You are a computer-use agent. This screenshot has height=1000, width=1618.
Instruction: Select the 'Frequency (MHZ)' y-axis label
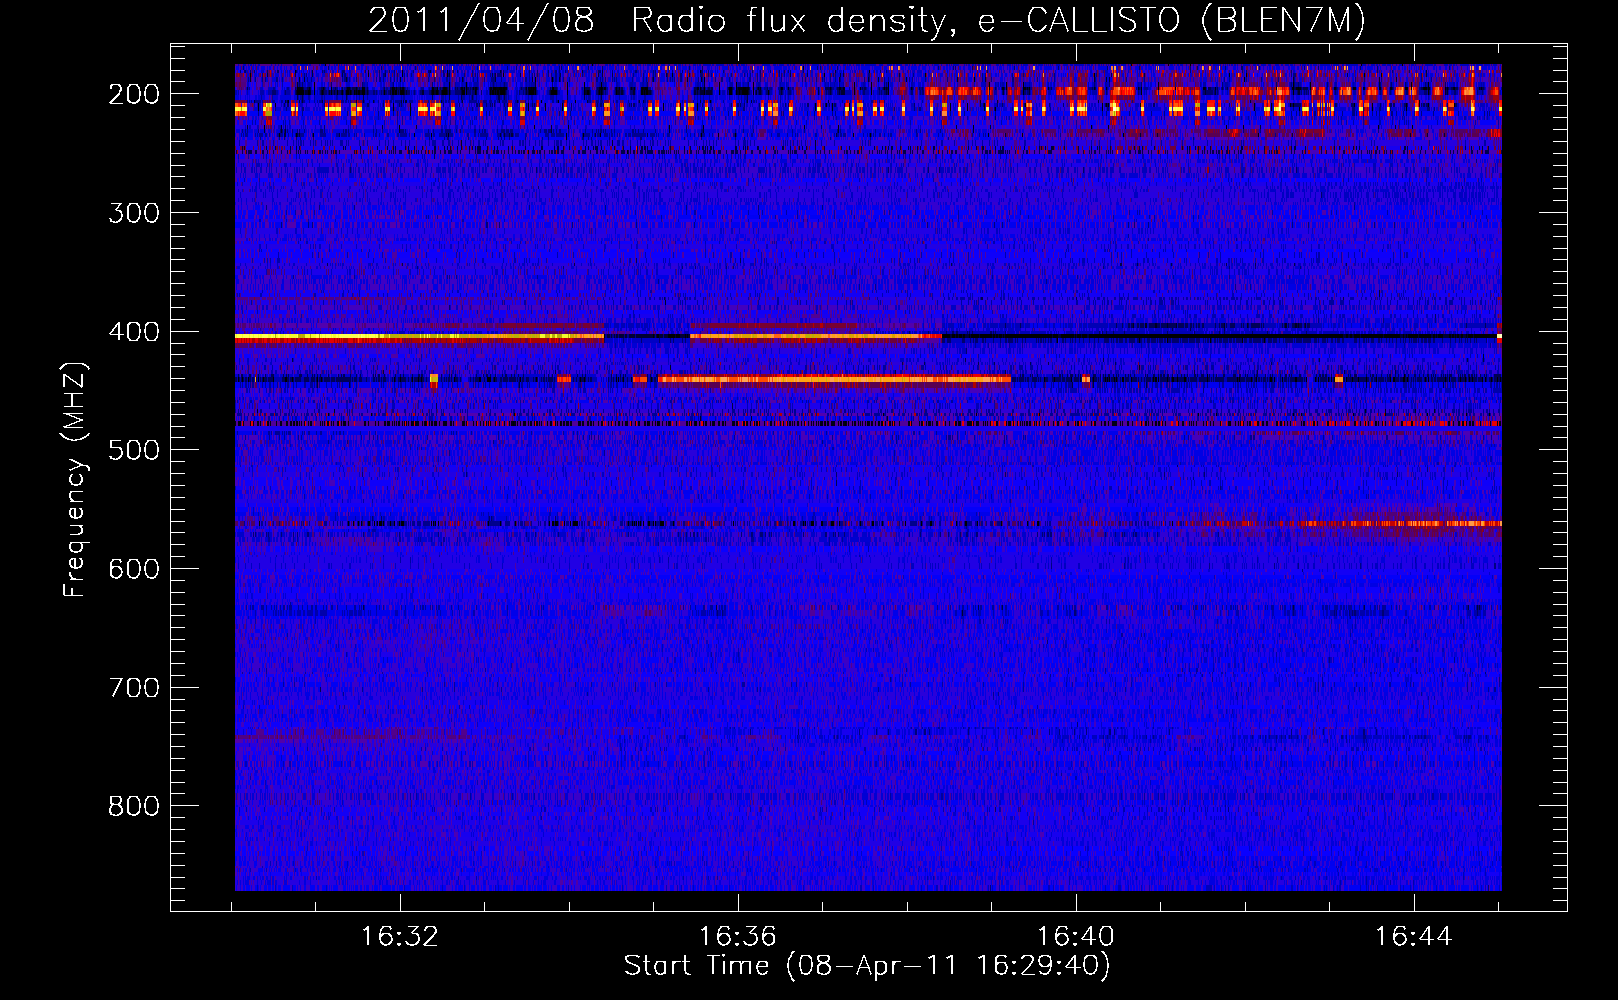75,479
